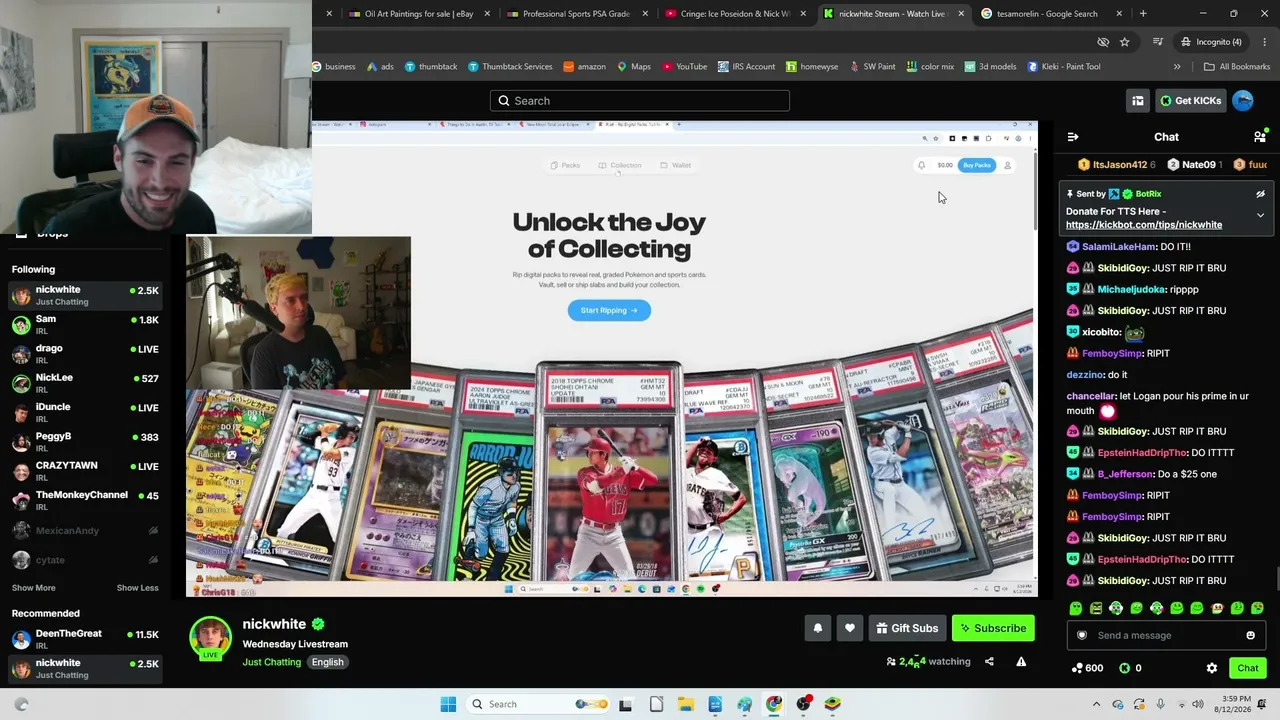Open File Explorer from the taskbar
This screenshot has height=720, width=1280.
click(685, 704)
